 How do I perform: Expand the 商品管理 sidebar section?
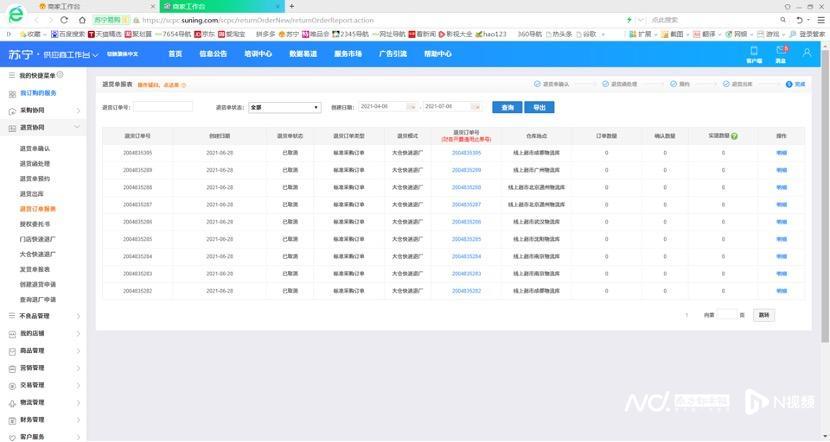(80, 351)
